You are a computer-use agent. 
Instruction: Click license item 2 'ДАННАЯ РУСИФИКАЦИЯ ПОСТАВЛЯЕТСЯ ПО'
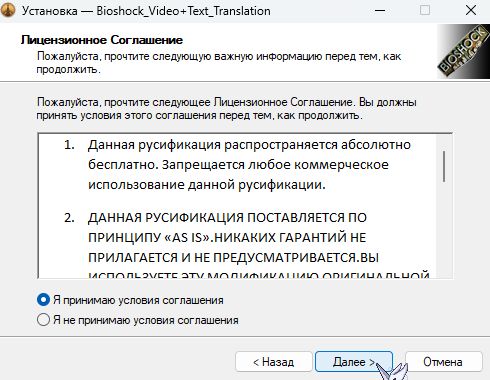click(227, 217)
